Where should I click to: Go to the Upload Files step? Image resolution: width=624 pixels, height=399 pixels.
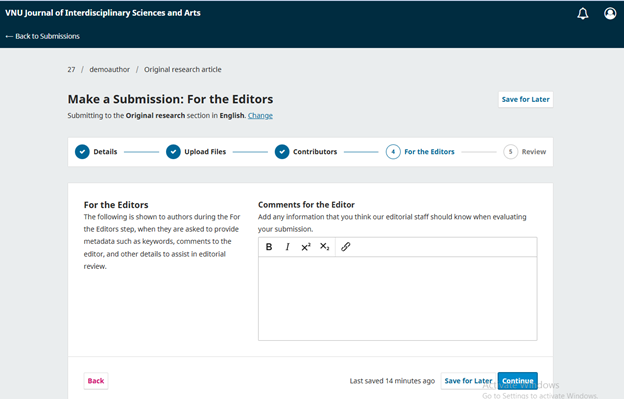click(x=196, y=152)
